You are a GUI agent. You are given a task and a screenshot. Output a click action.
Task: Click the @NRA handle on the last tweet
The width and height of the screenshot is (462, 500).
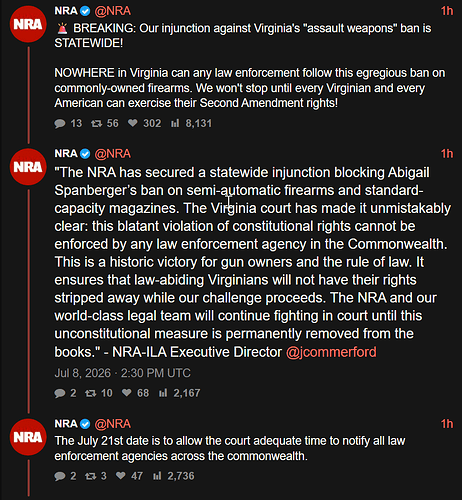pos(113,424)
